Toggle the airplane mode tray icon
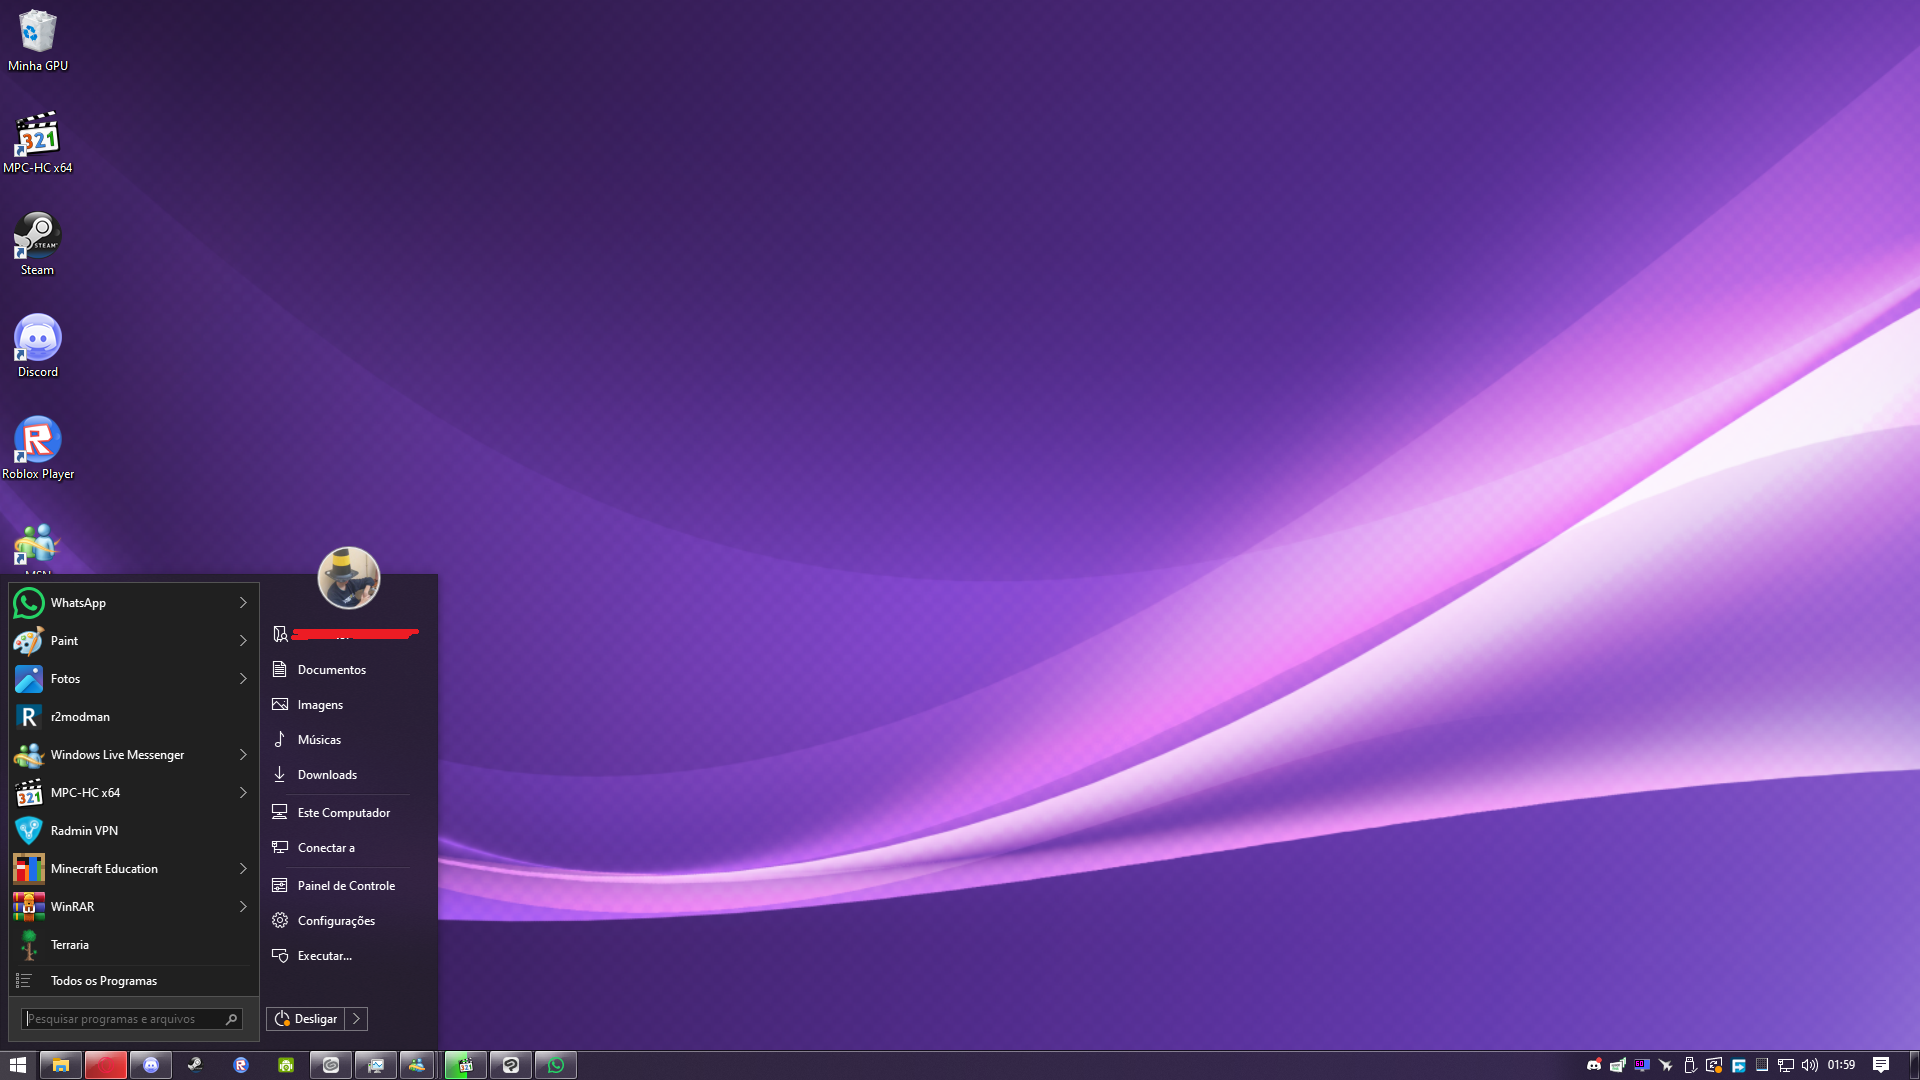The image size is (1920, 1080). point(1666,1065)
